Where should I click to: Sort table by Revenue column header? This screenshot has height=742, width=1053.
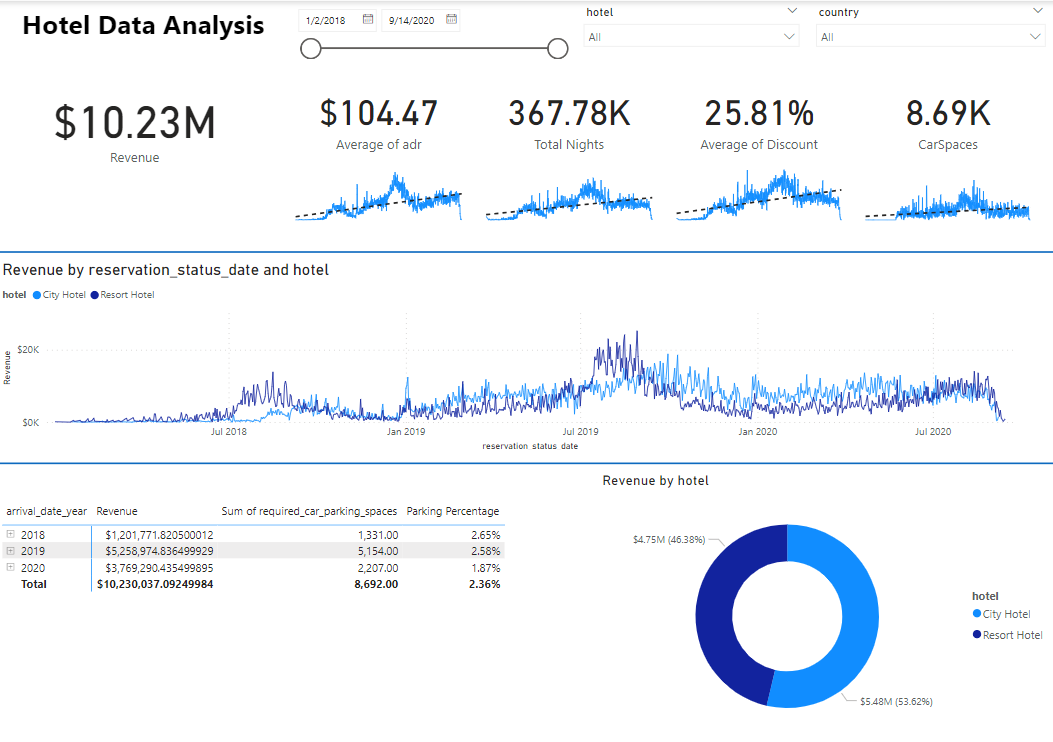pyautogui.click(x=117, y=511)
